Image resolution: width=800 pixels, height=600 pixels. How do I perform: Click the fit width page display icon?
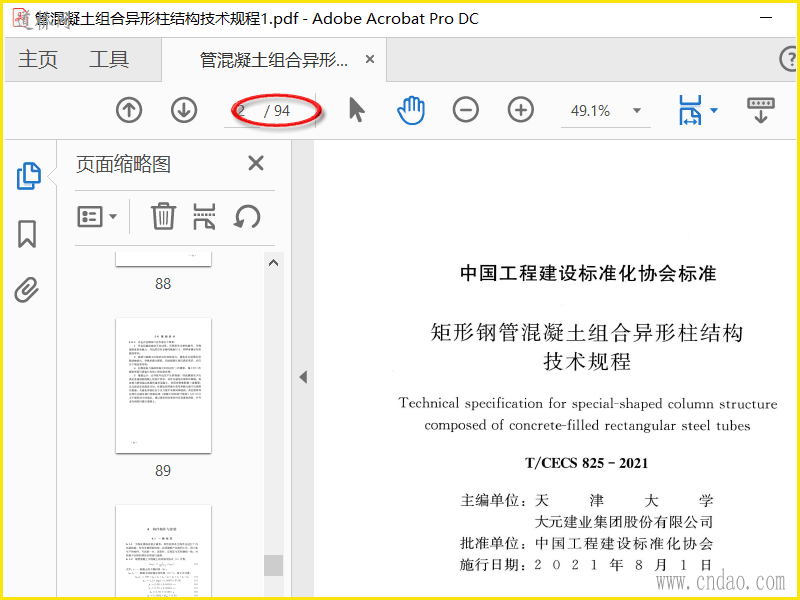tap(690, 110)
